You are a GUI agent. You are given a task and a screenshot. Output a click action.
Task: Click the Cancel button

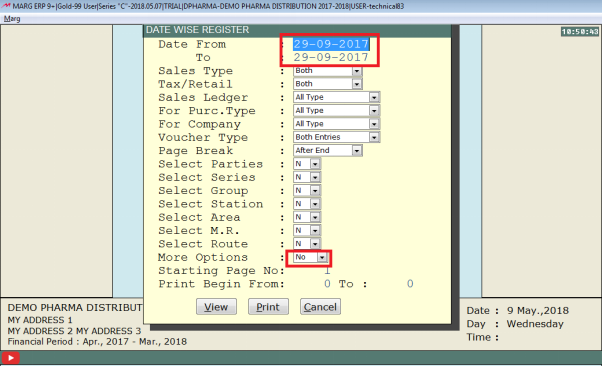click(x=320, y=307)
